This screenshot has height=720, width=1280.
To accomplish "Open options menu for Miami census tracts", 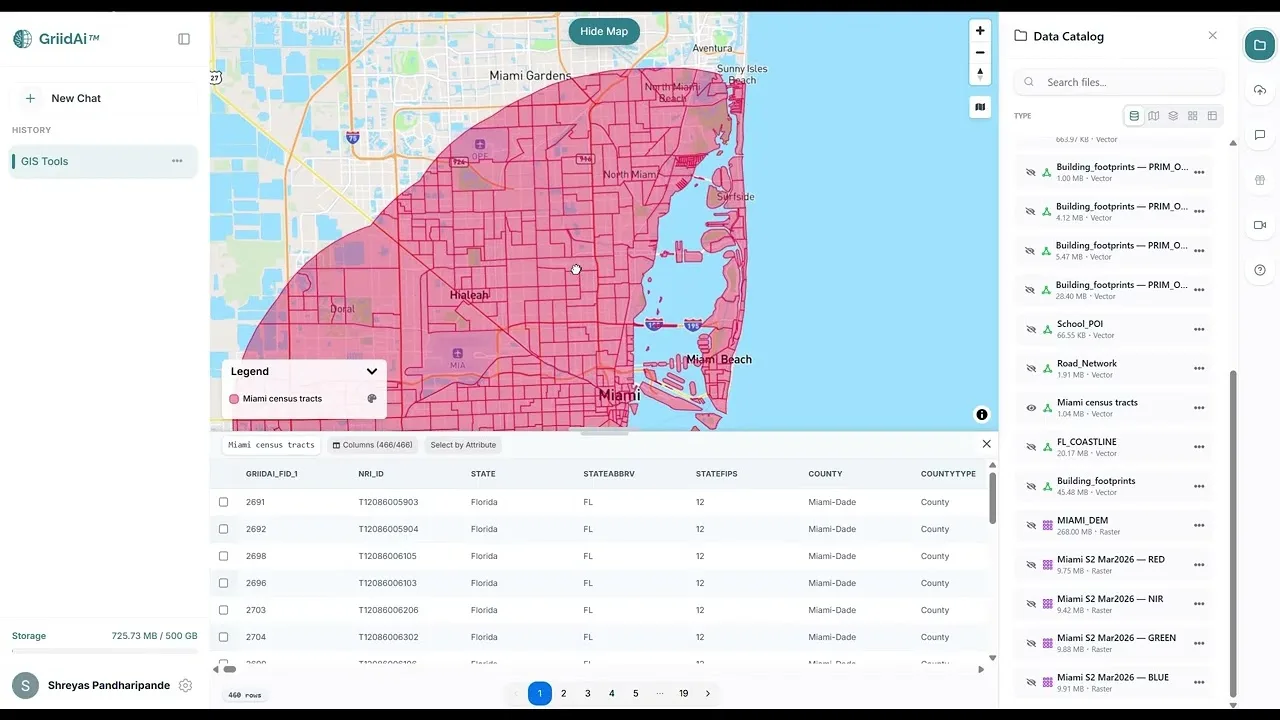I will (1199, 408).
